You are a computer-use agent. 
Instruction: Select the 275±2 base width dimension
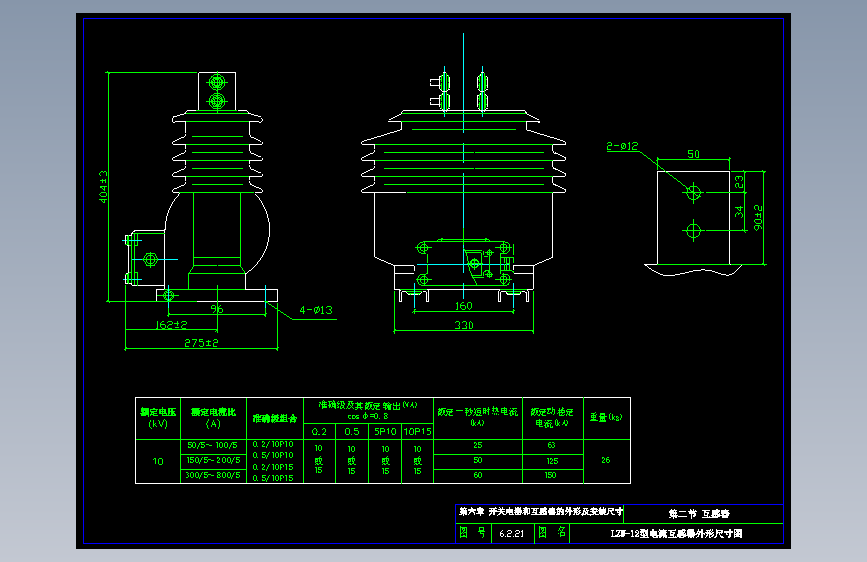click(201, 343)
